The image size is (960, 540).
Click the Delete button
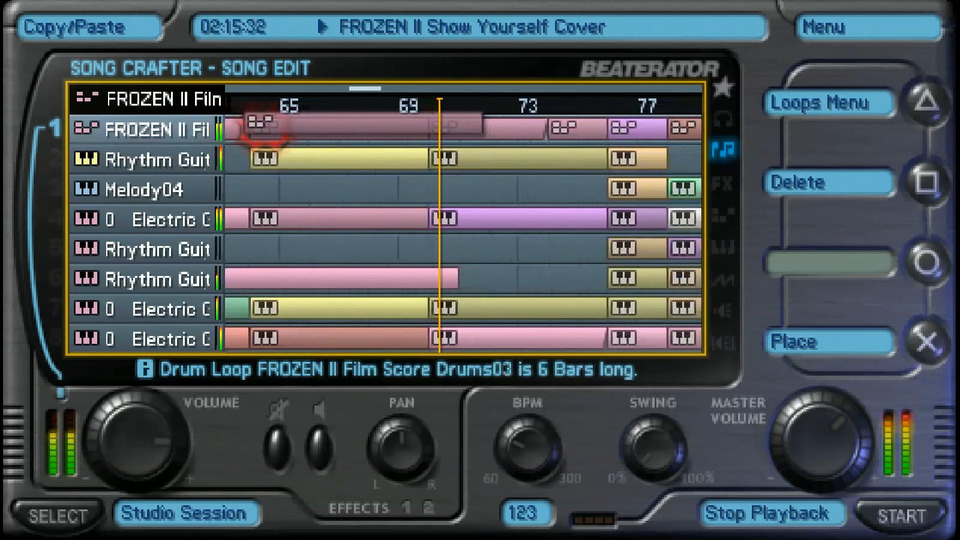(x=829, y=182)
